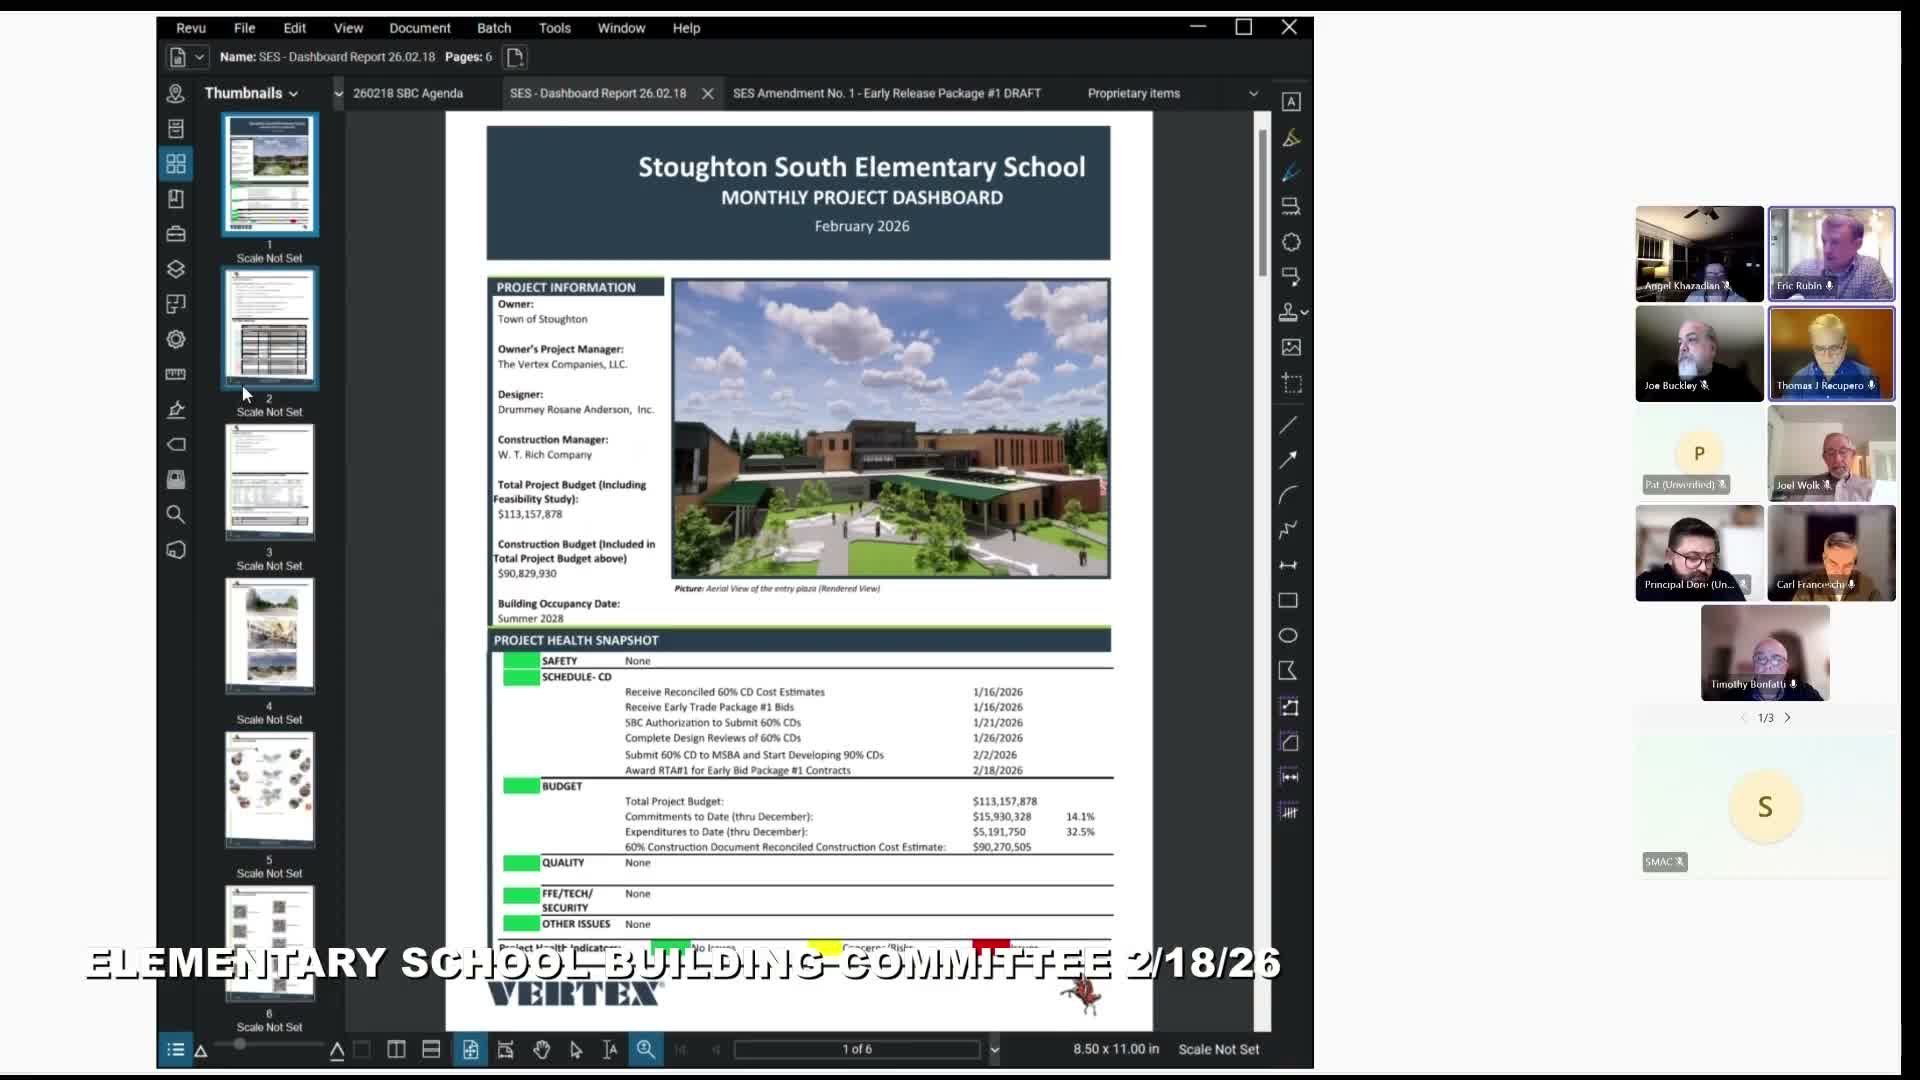Toggle split view horizontal

click(431, 1050)
